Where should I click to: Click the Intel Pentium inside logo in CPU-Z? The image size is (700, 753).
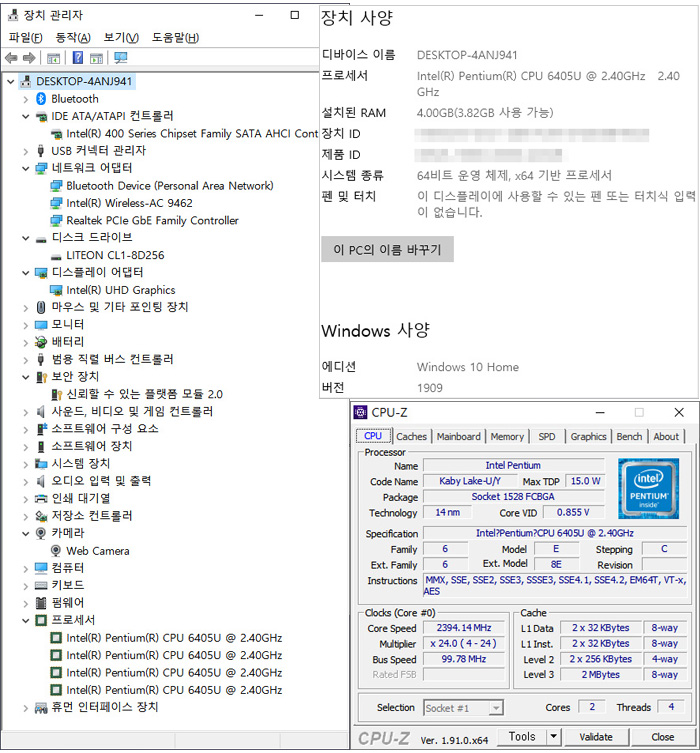[x=649, y=488]
